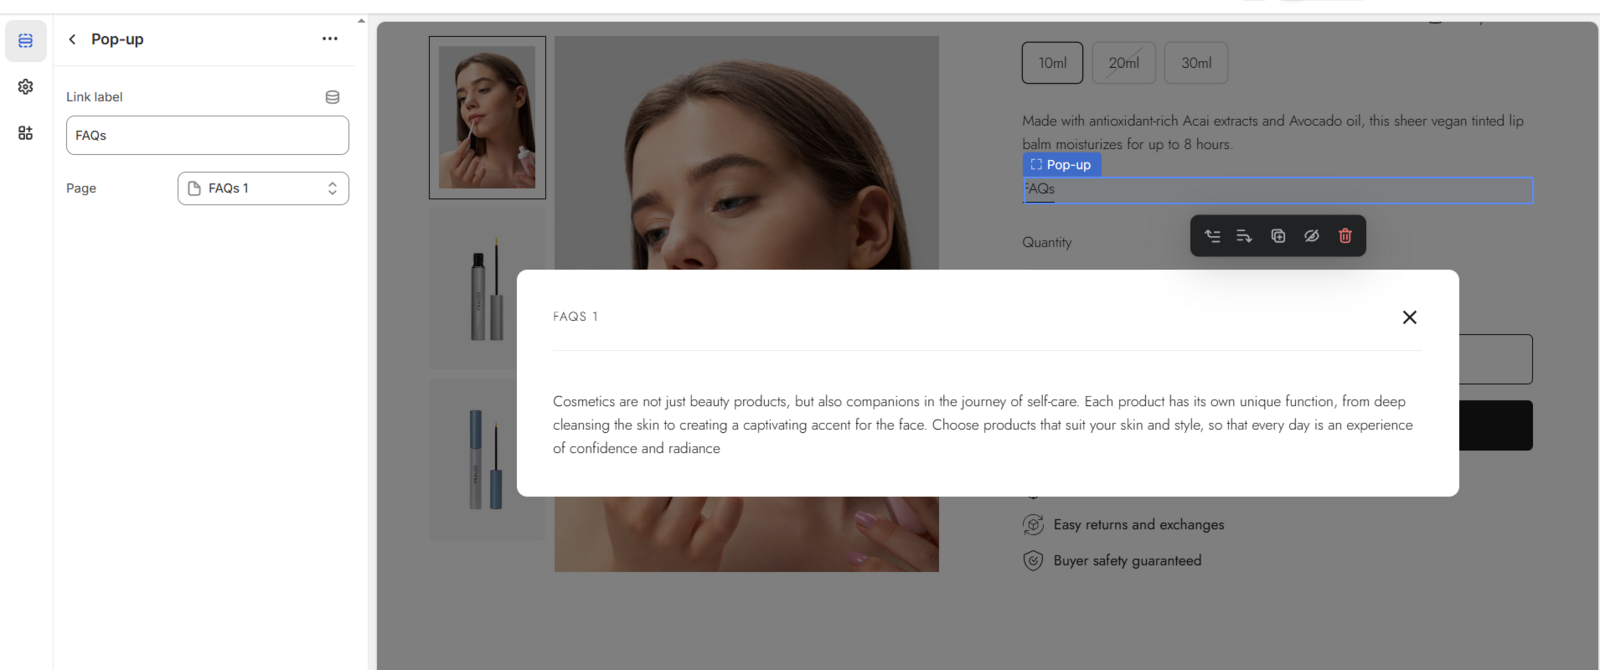
Task: Click the blue Pop-up block label tag
Action: coord(1061,165)
